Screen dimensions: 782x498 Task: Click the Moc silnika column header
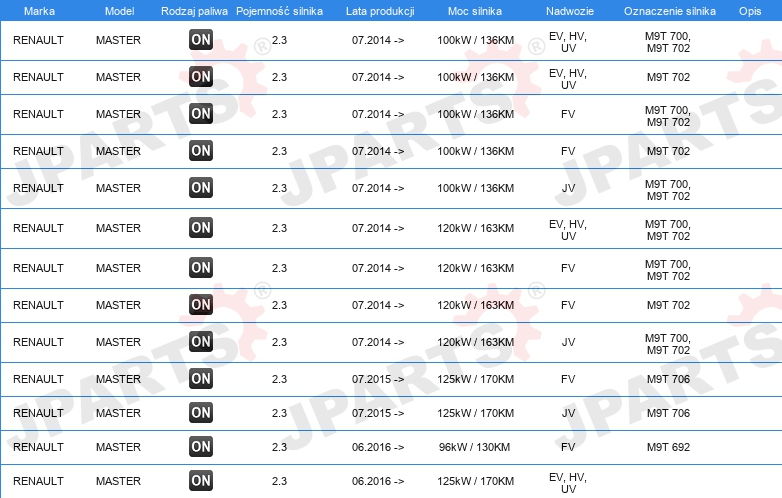pos(475,11)
